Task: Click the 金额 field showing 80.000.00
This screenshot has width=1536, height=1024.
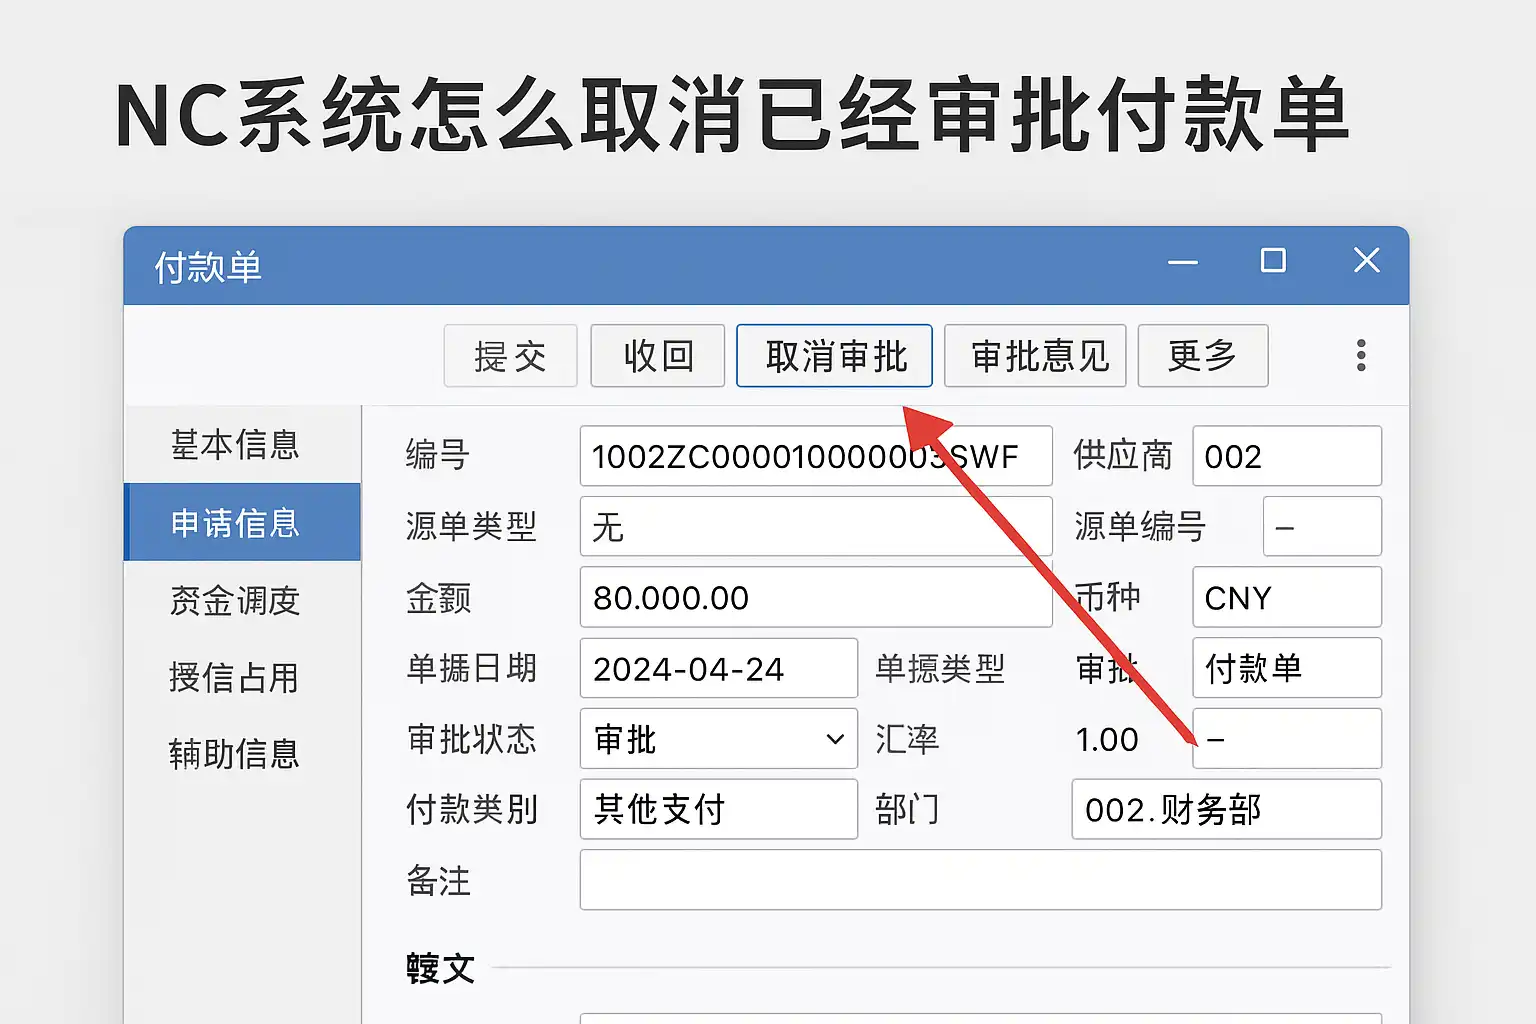Action: (x=816, y=597)
